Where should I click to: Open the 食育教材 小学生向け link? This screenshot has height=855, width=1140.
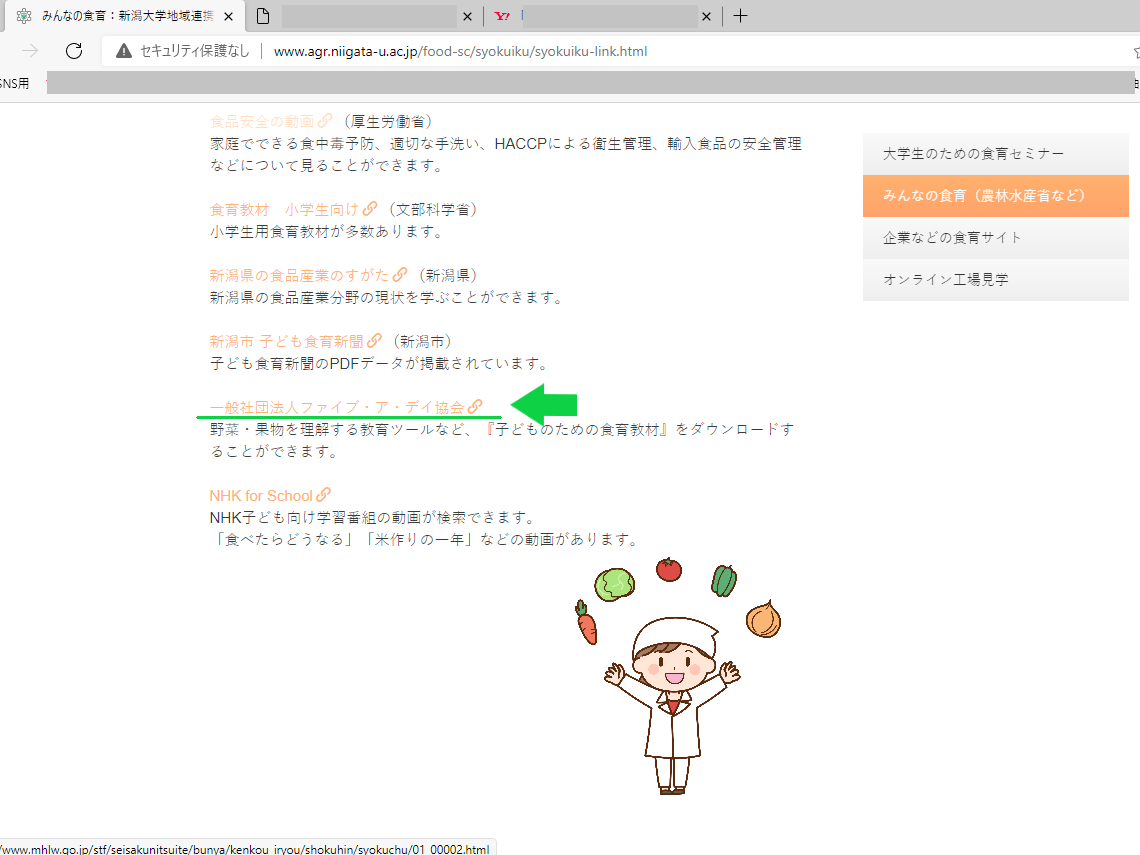point(284,209)
